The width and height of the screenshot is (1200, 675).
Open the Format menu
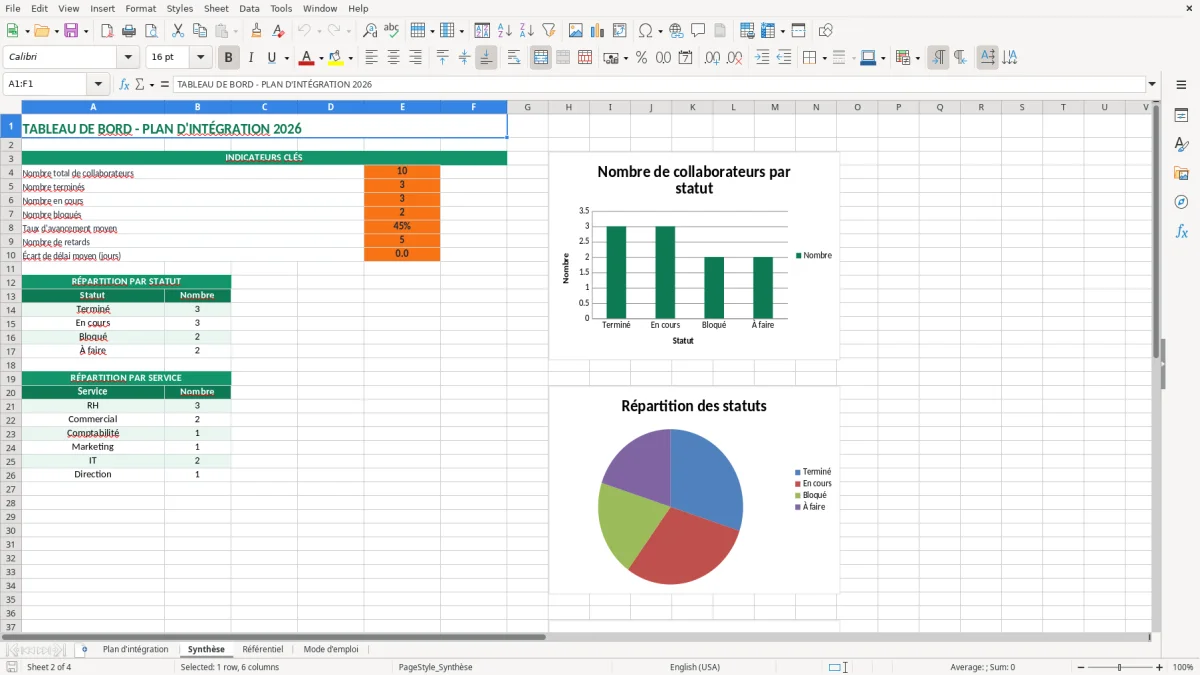pyautogui.click(x=140, y=8)
